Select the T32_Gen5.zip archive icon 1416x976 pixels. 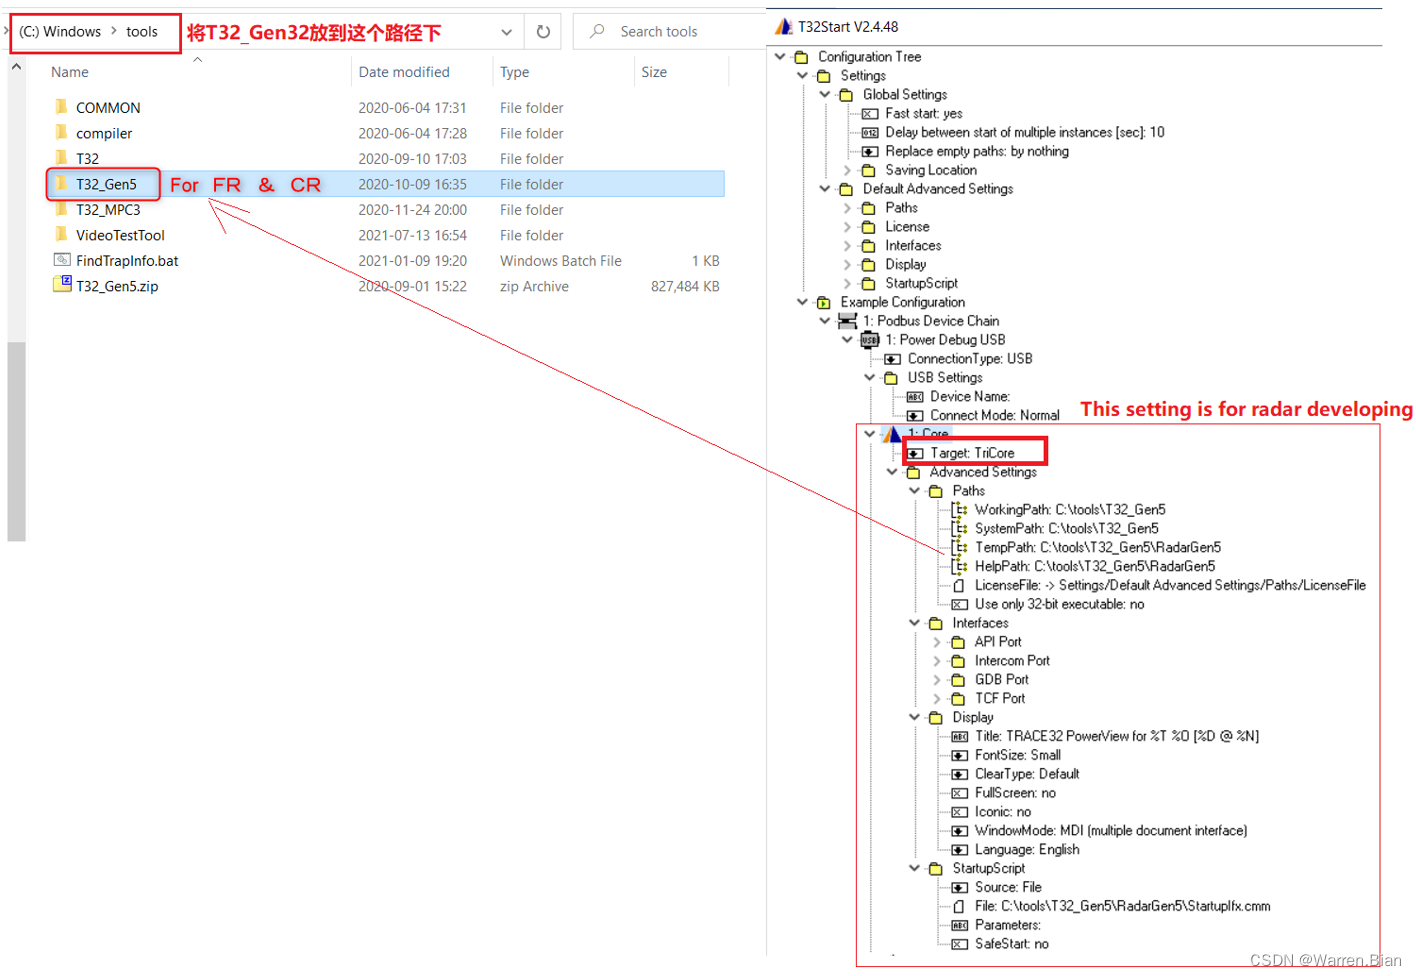(62, 285)
